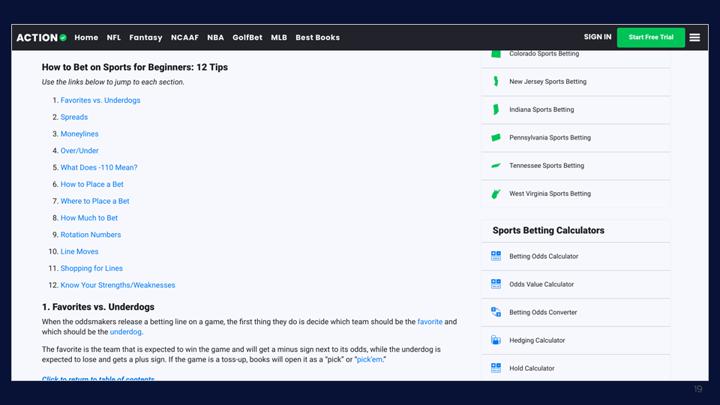This screenshot has width=720, height=405.
Task: Click the Action Network logo
Action: pos(41,38)
